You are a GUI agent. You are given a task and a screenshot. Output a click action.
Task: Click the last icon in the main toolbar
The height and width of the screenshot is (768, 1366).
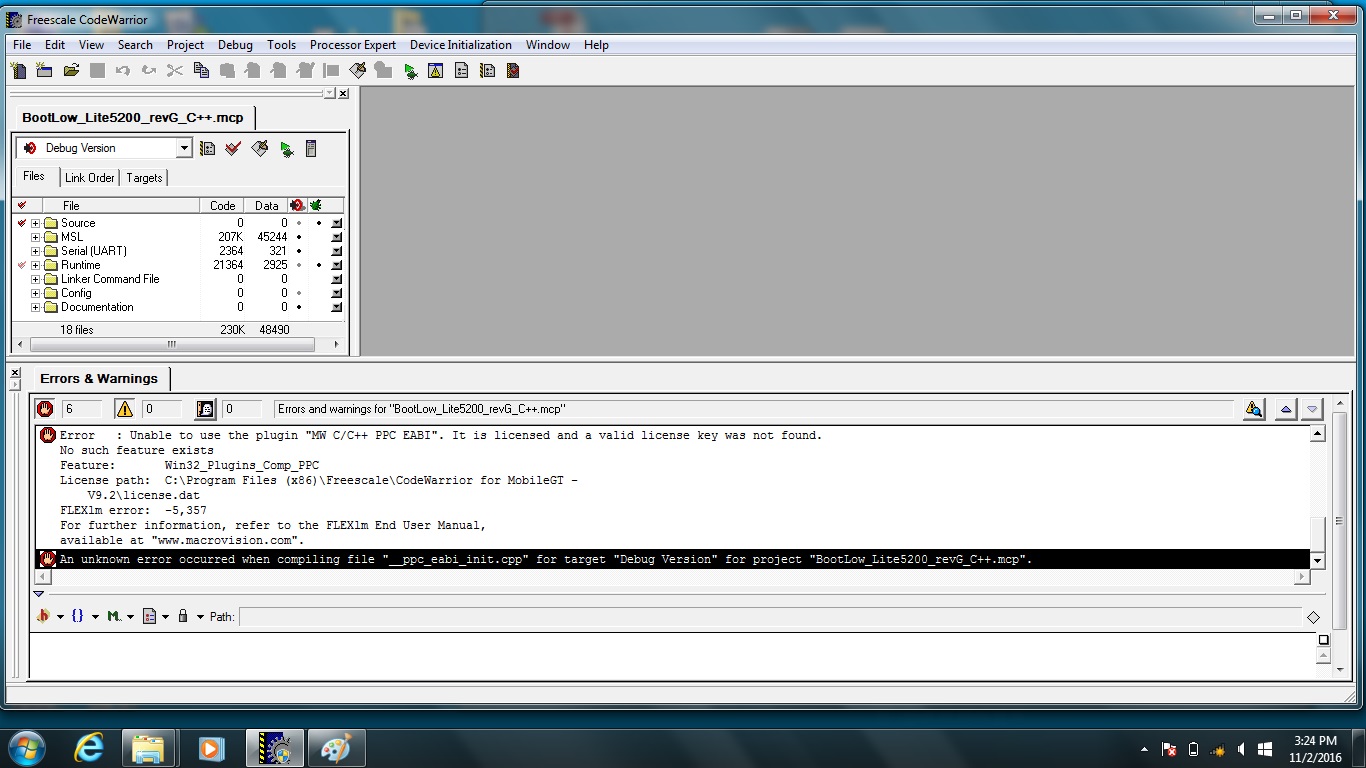tap(513, 70)
